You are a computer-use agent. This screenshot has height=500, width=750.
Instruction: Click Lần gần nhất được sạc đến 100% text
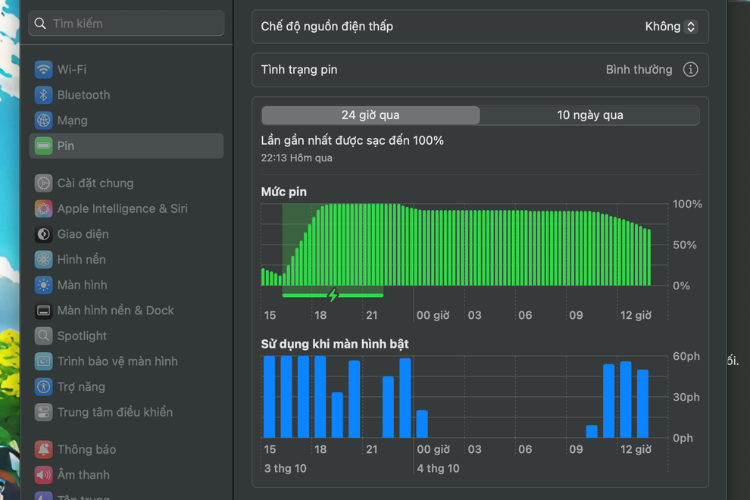[352, 141]
